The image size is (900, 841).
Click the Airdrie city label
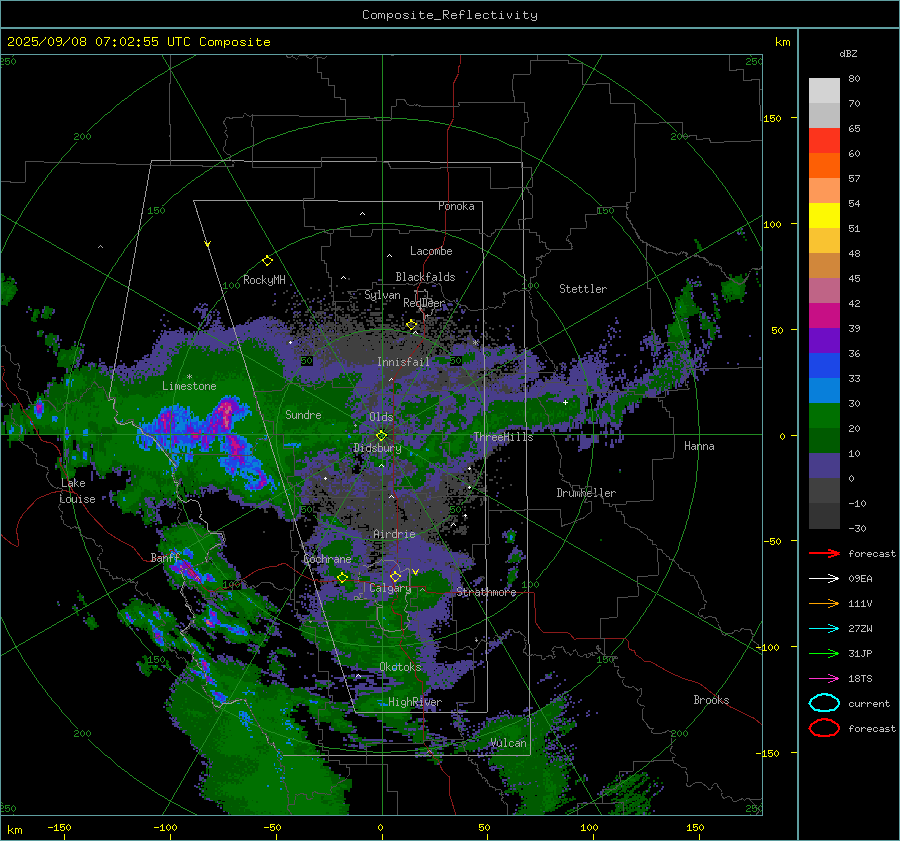pyautogui.click(x=394, y=534)
